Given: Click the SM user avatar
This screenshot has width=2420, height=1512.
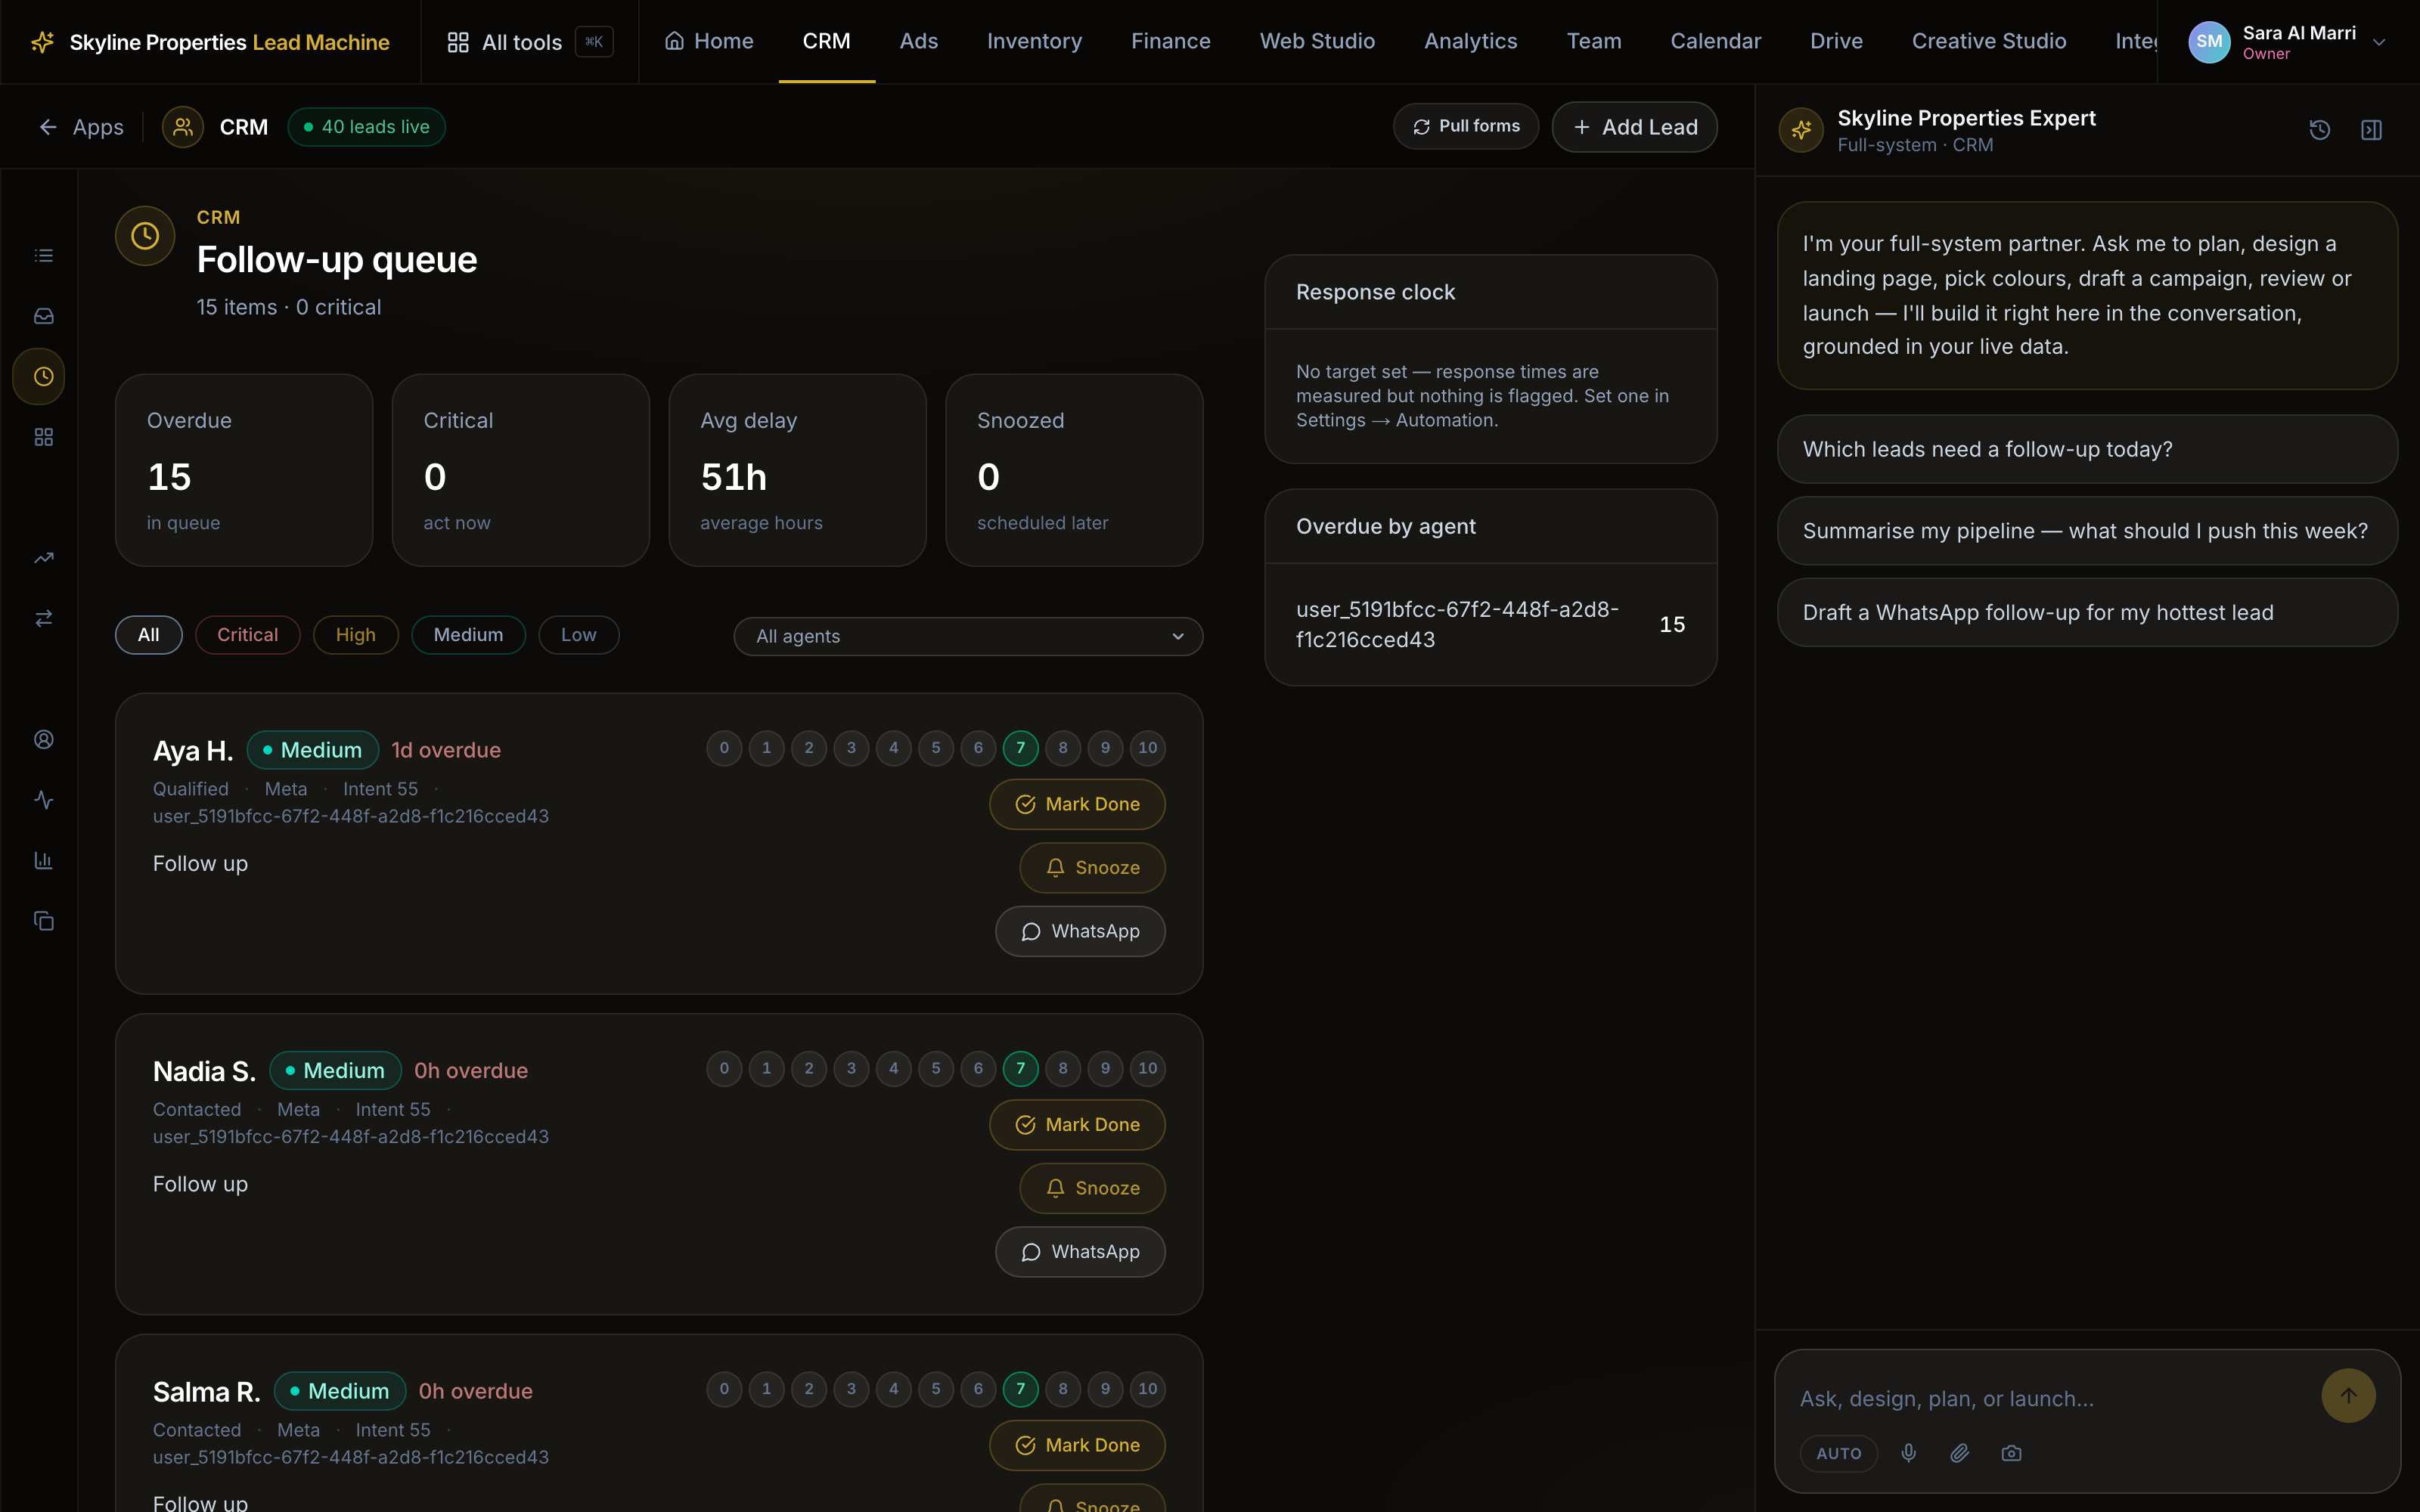Looking at the screenshot, I should pyautogui.click(x=2210, y=42).
